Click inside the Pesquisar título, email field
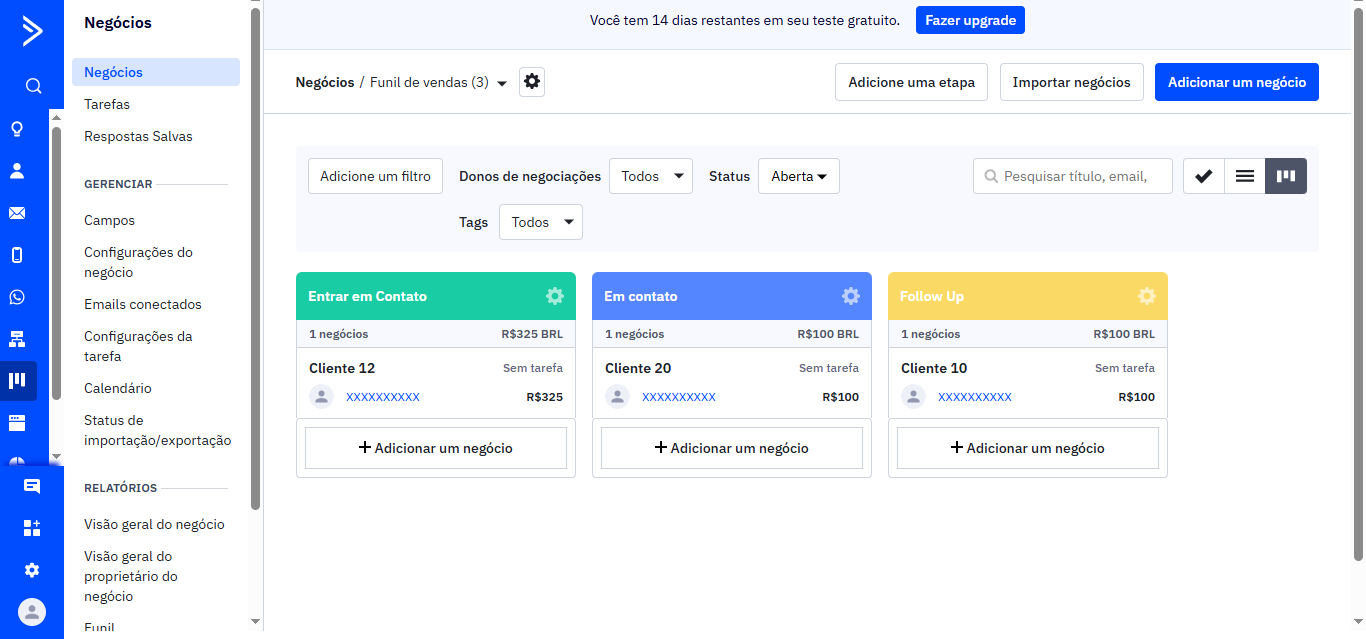The image size is (1366, 639). [x=1072, y=175]
